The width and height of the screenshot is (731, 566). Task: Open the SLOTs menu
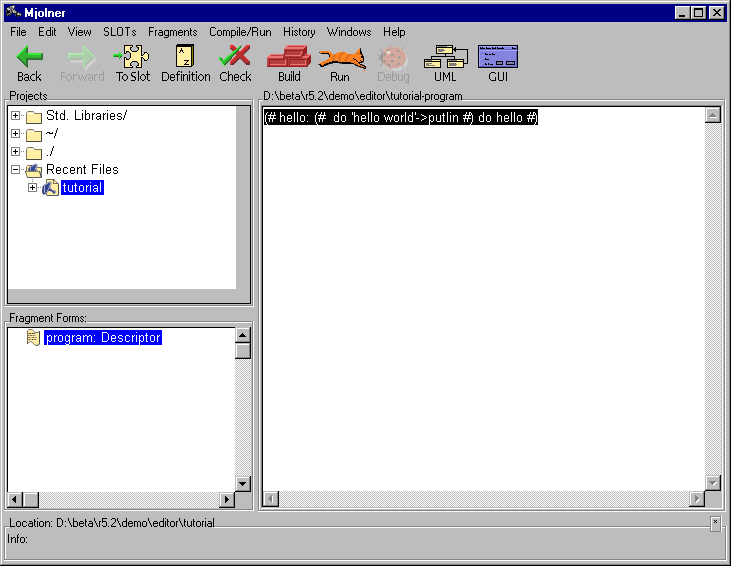tap(119, 32)
